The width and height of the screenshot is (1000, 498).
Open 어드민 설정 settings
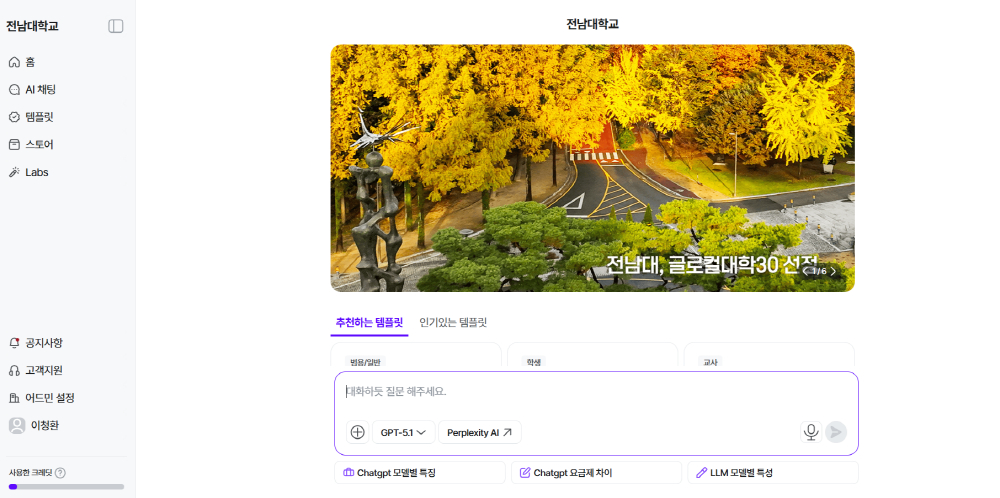point(49,398)
